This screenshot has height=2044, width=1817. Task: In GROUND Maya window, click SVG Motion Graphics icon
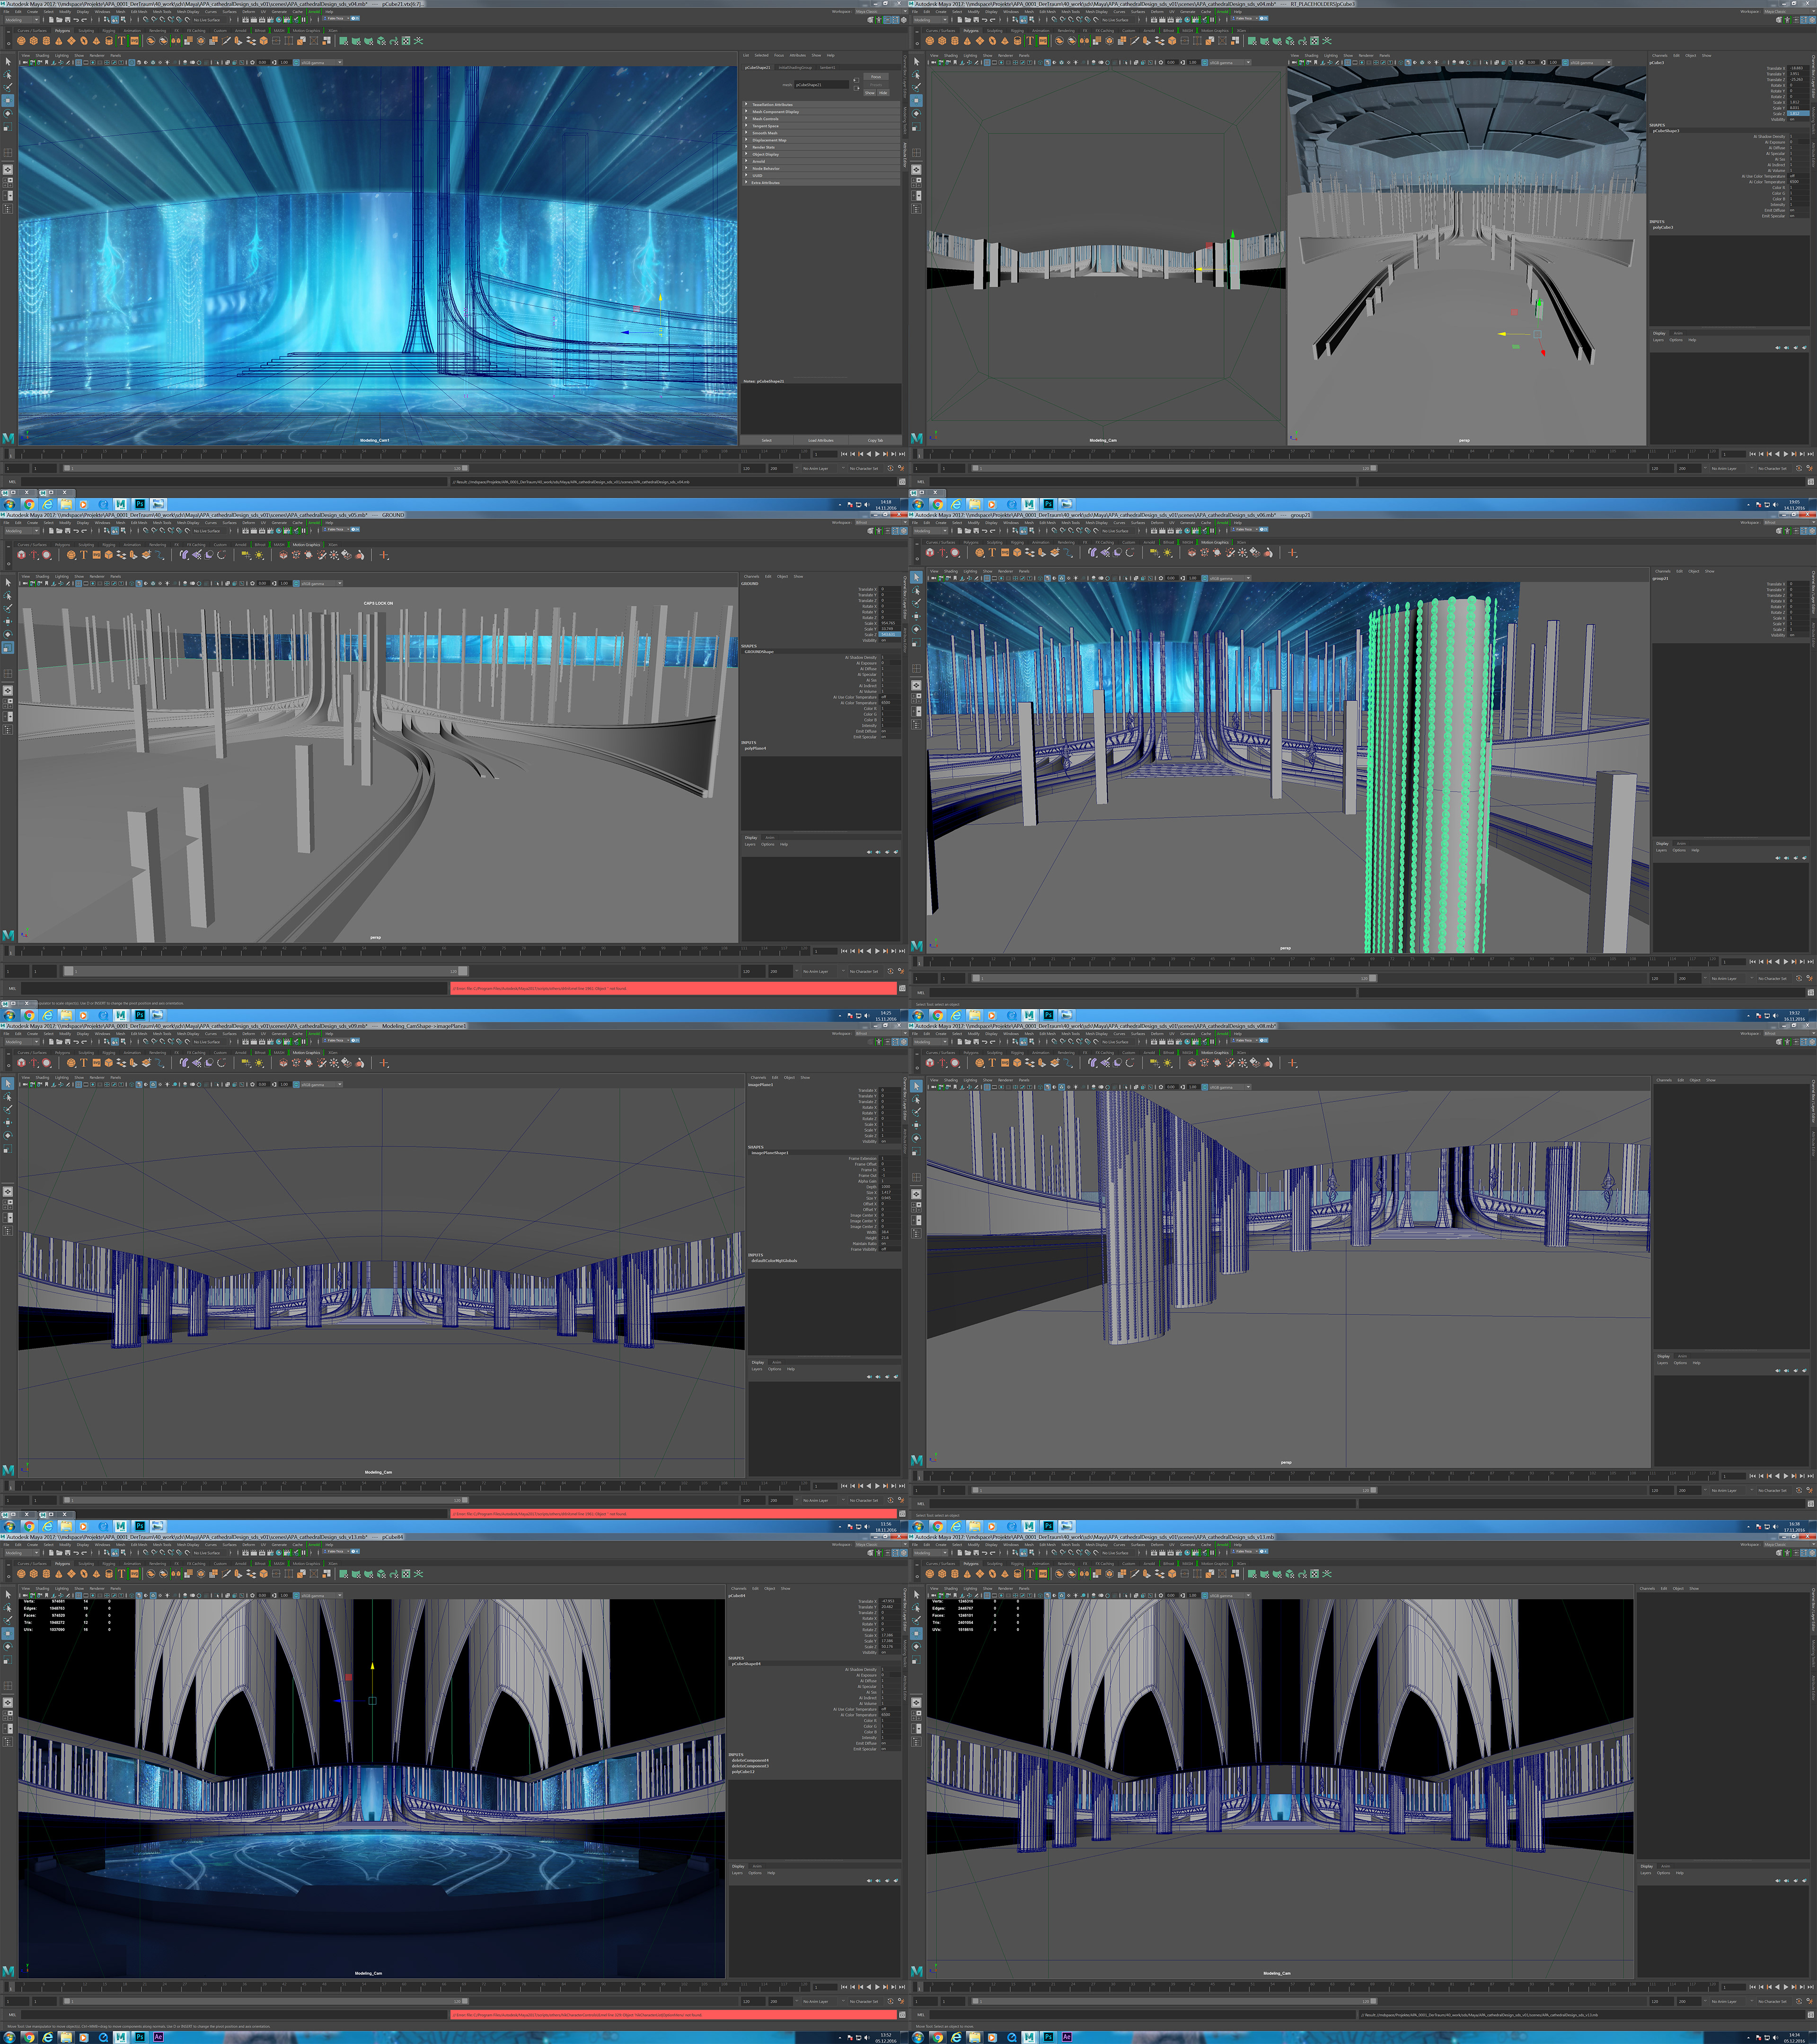point(97,555)
